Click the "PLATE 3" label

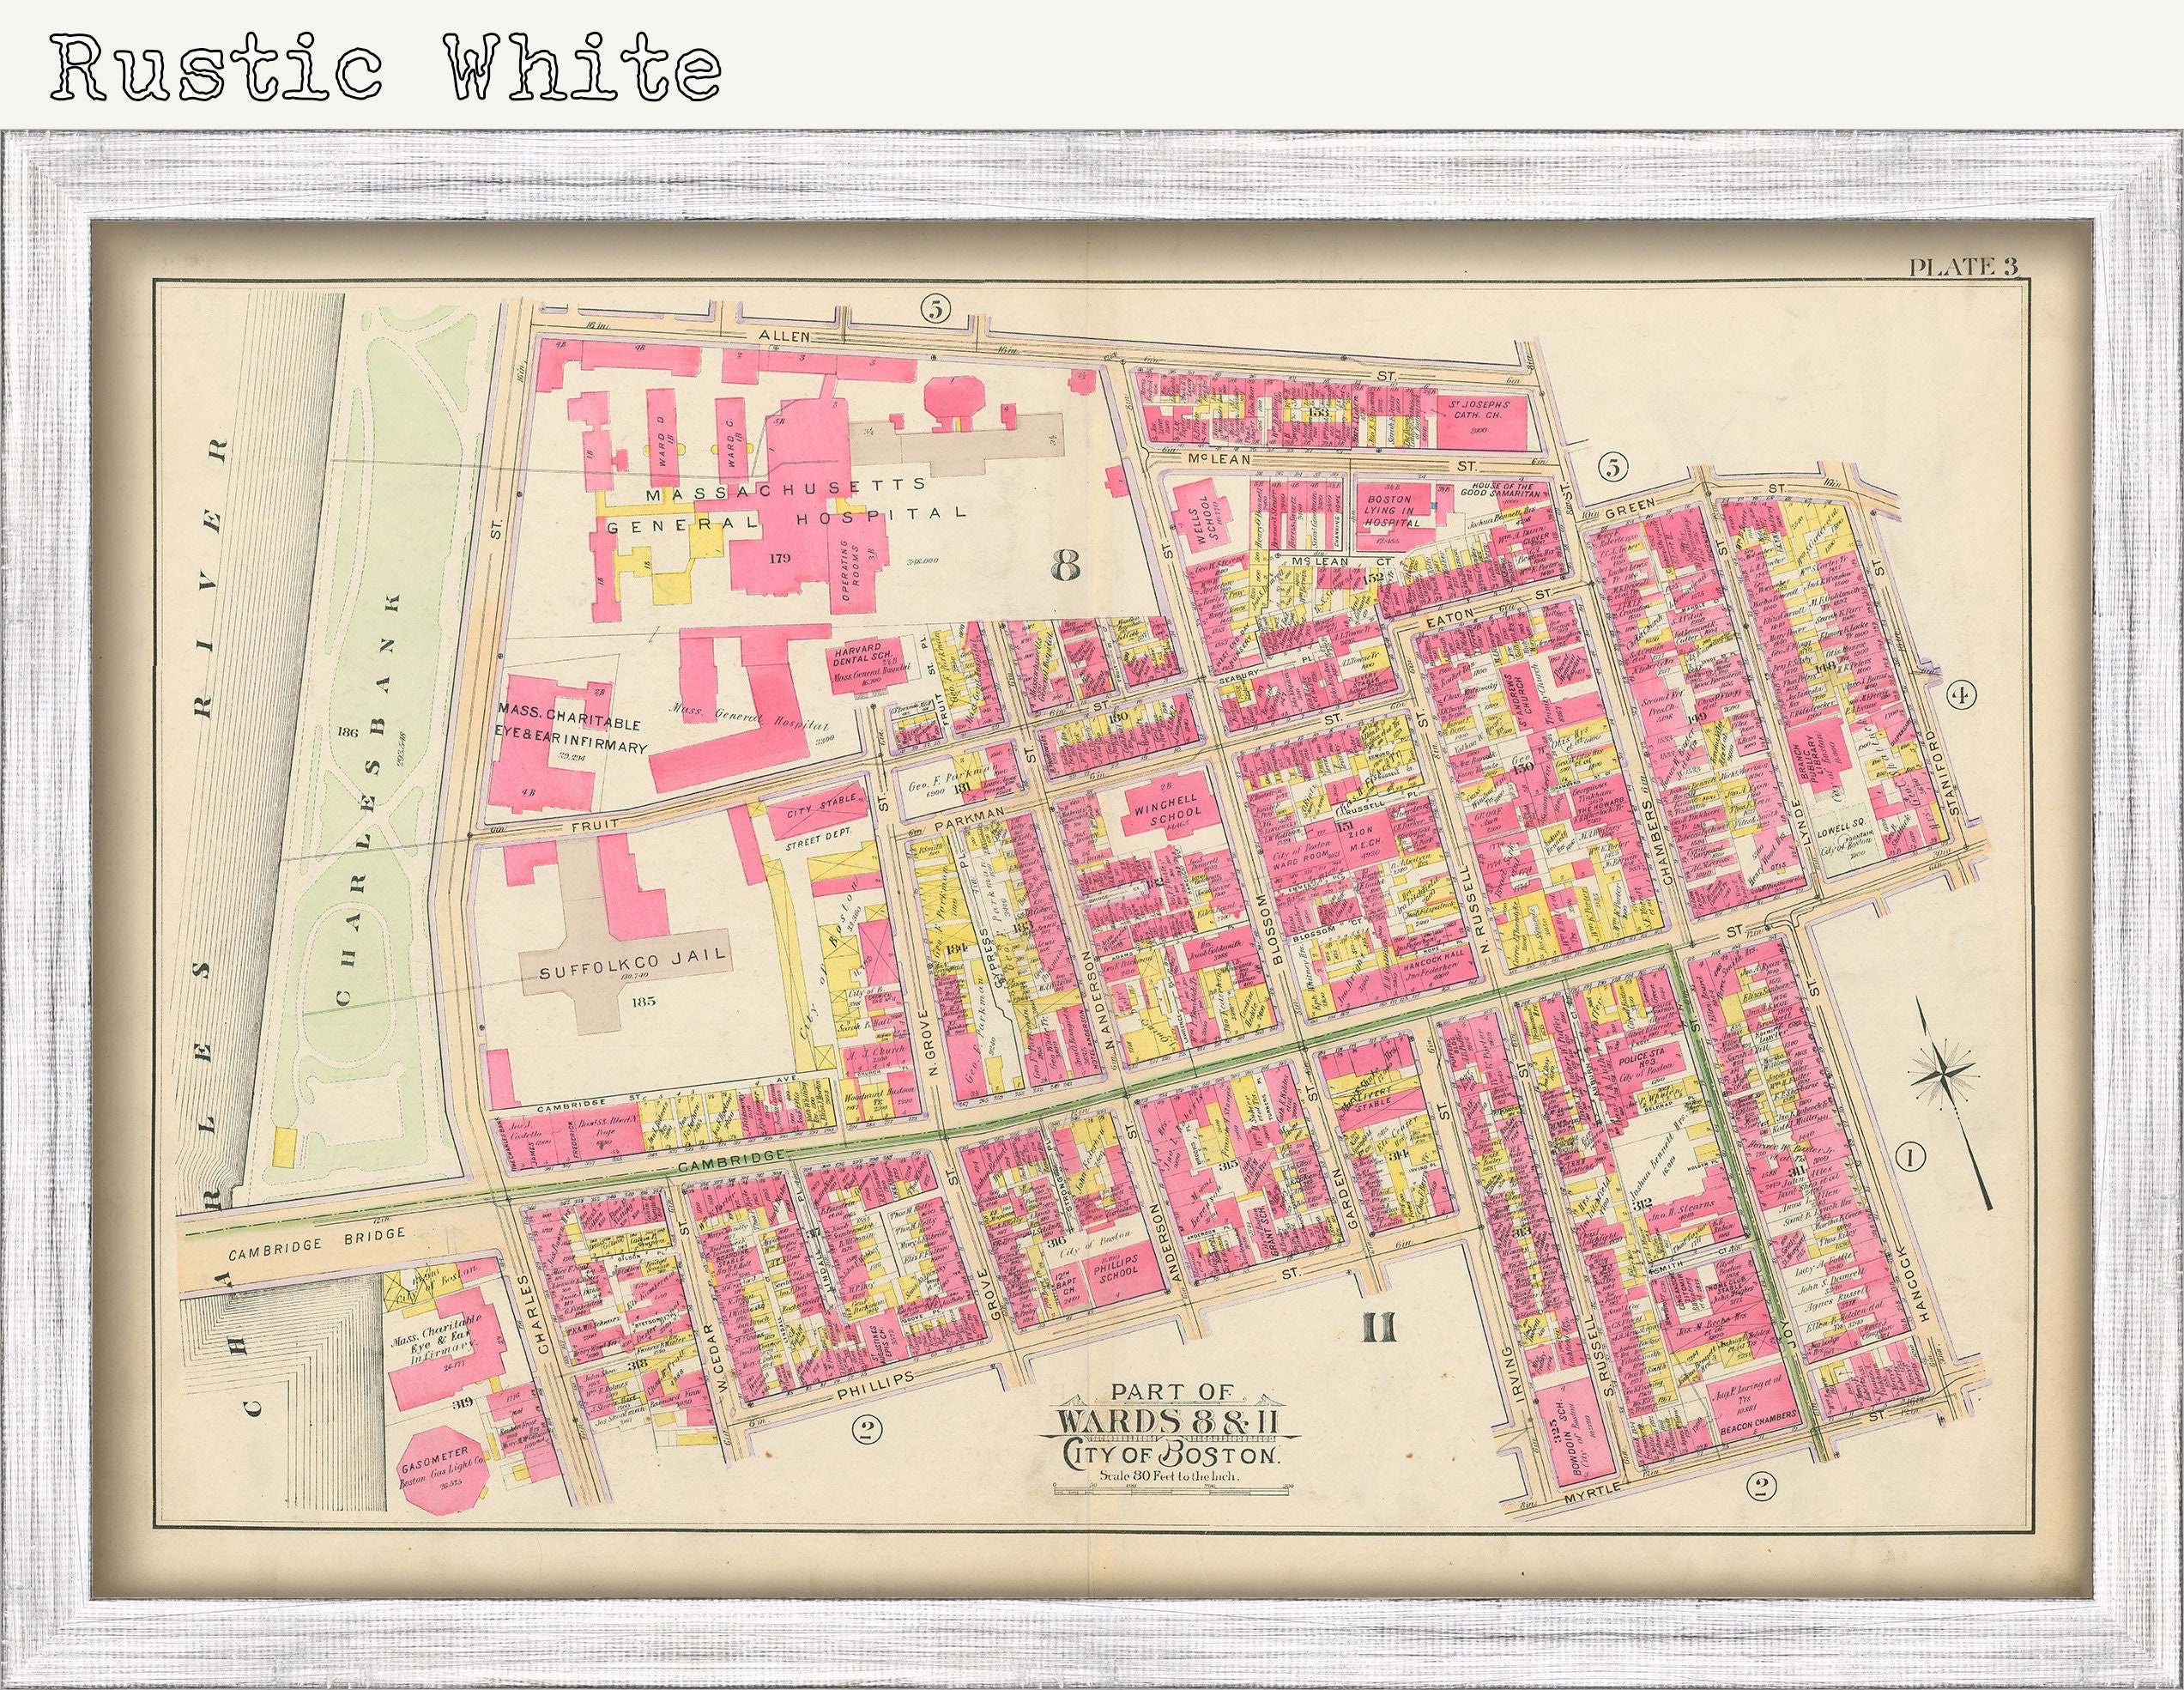pos(1963,266)
